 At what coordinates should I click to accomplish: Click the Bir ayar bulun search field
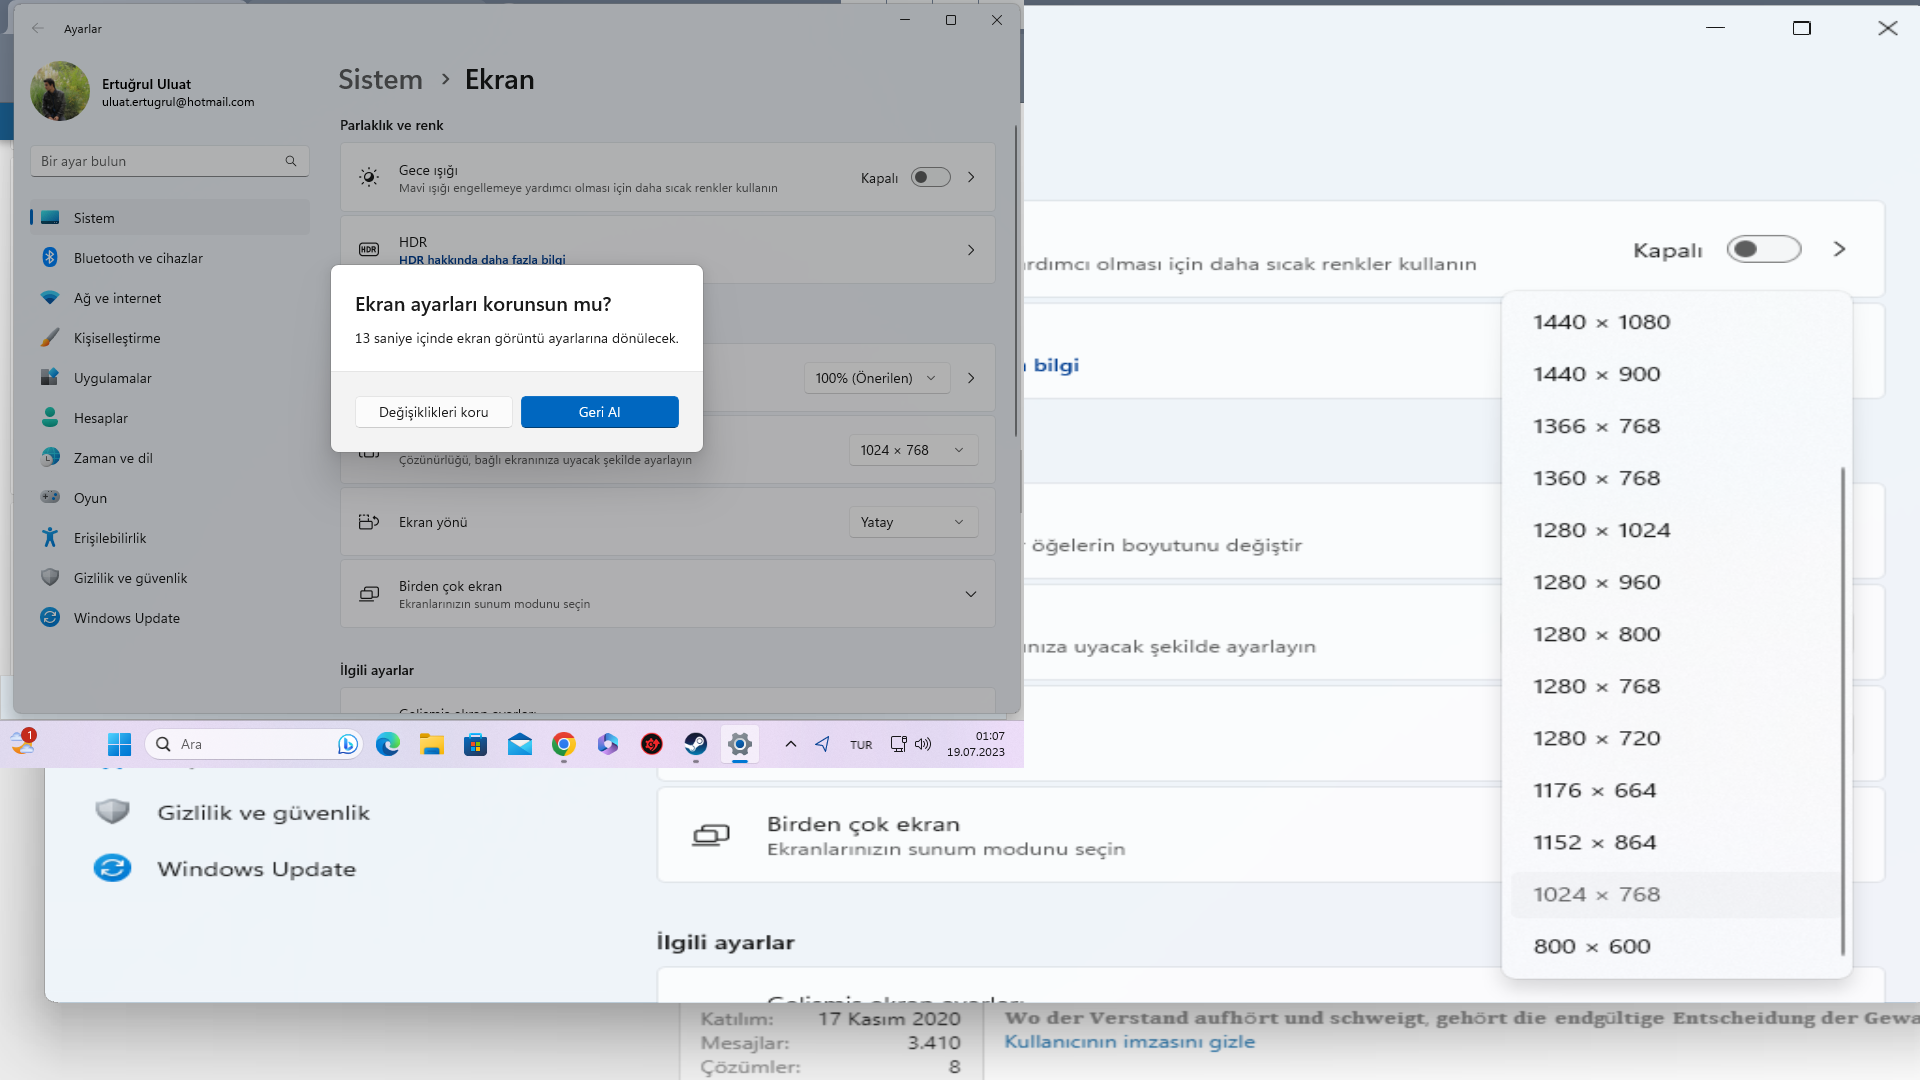[160, 161]
